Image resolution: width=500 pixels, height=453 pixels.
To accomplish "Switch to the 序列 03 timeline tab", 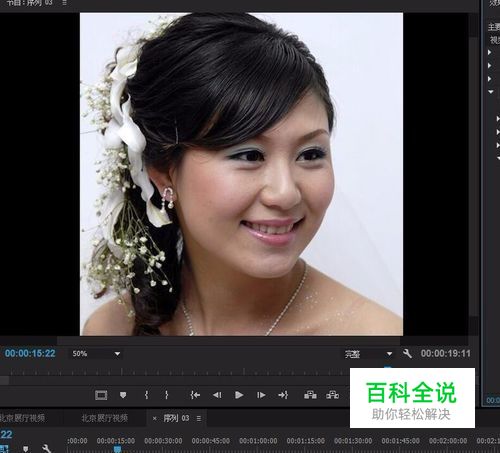I will point(176,418).
